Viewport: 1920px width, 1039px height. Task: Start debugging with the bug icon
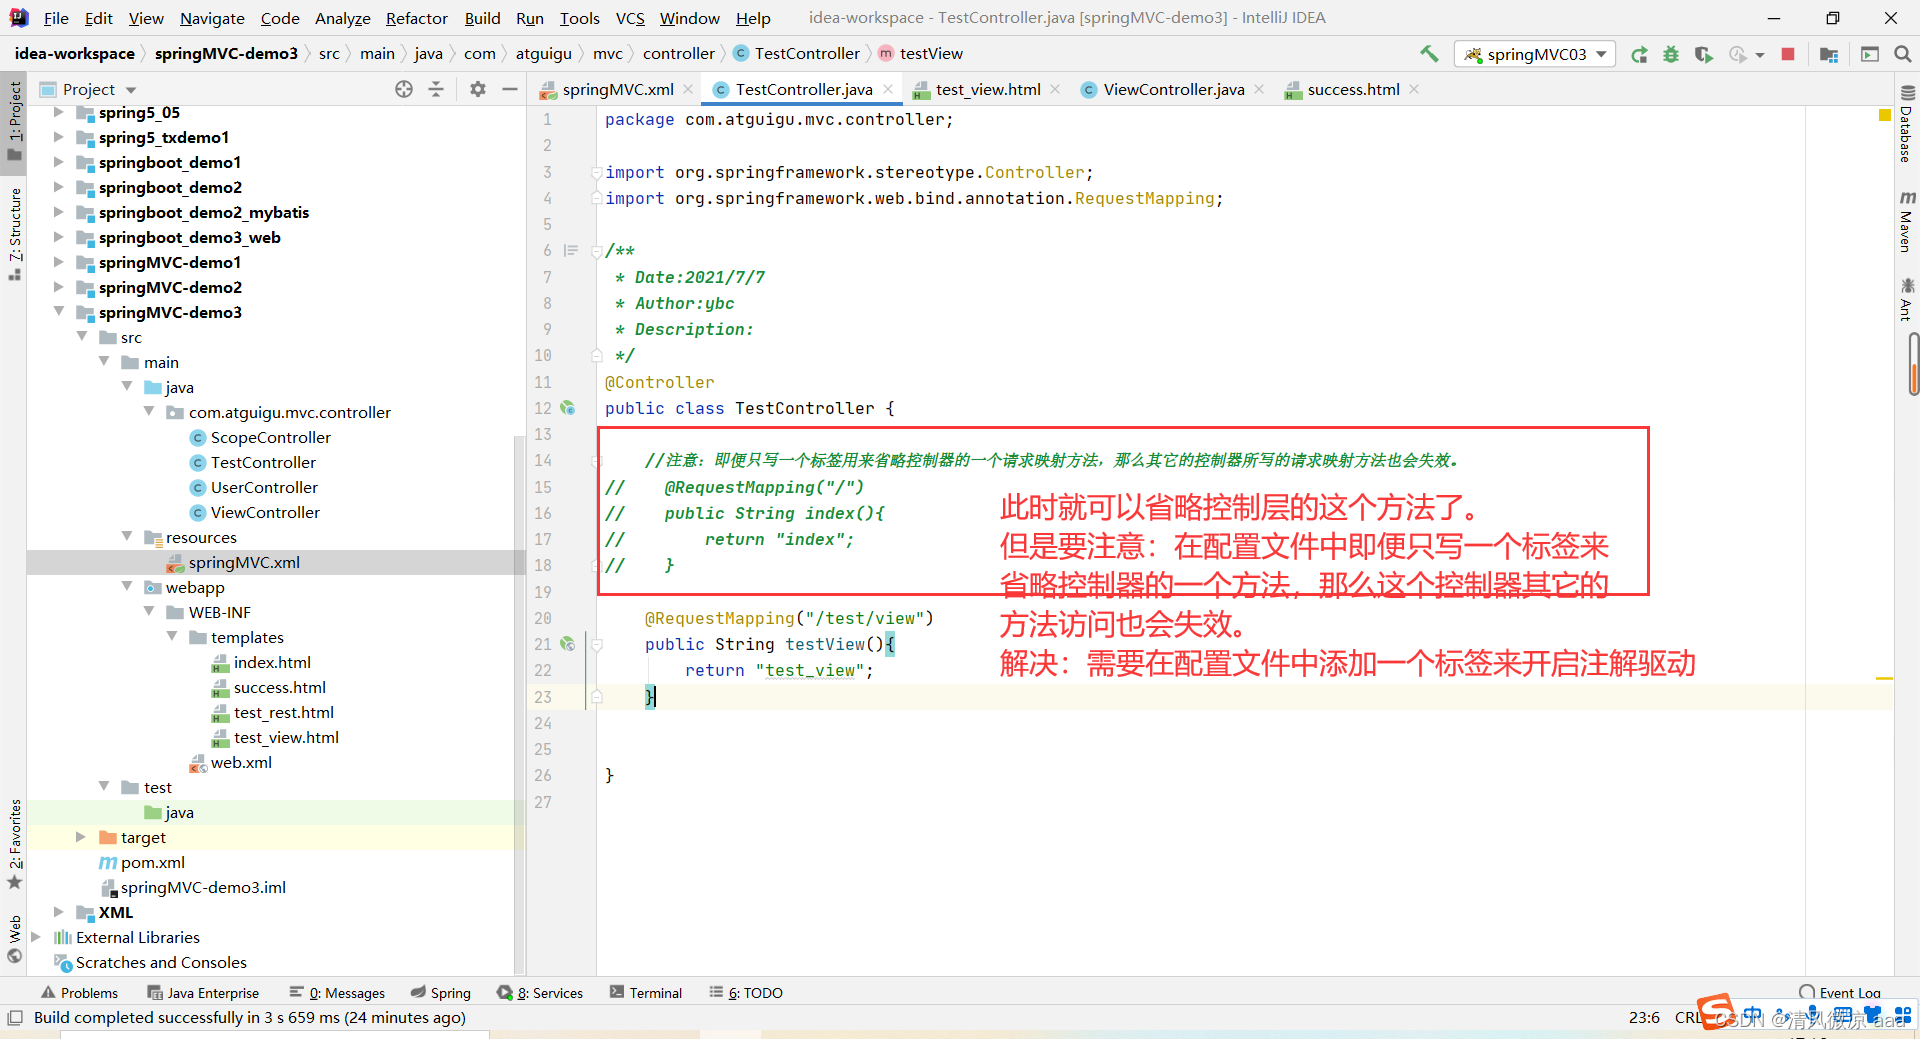1671,54
